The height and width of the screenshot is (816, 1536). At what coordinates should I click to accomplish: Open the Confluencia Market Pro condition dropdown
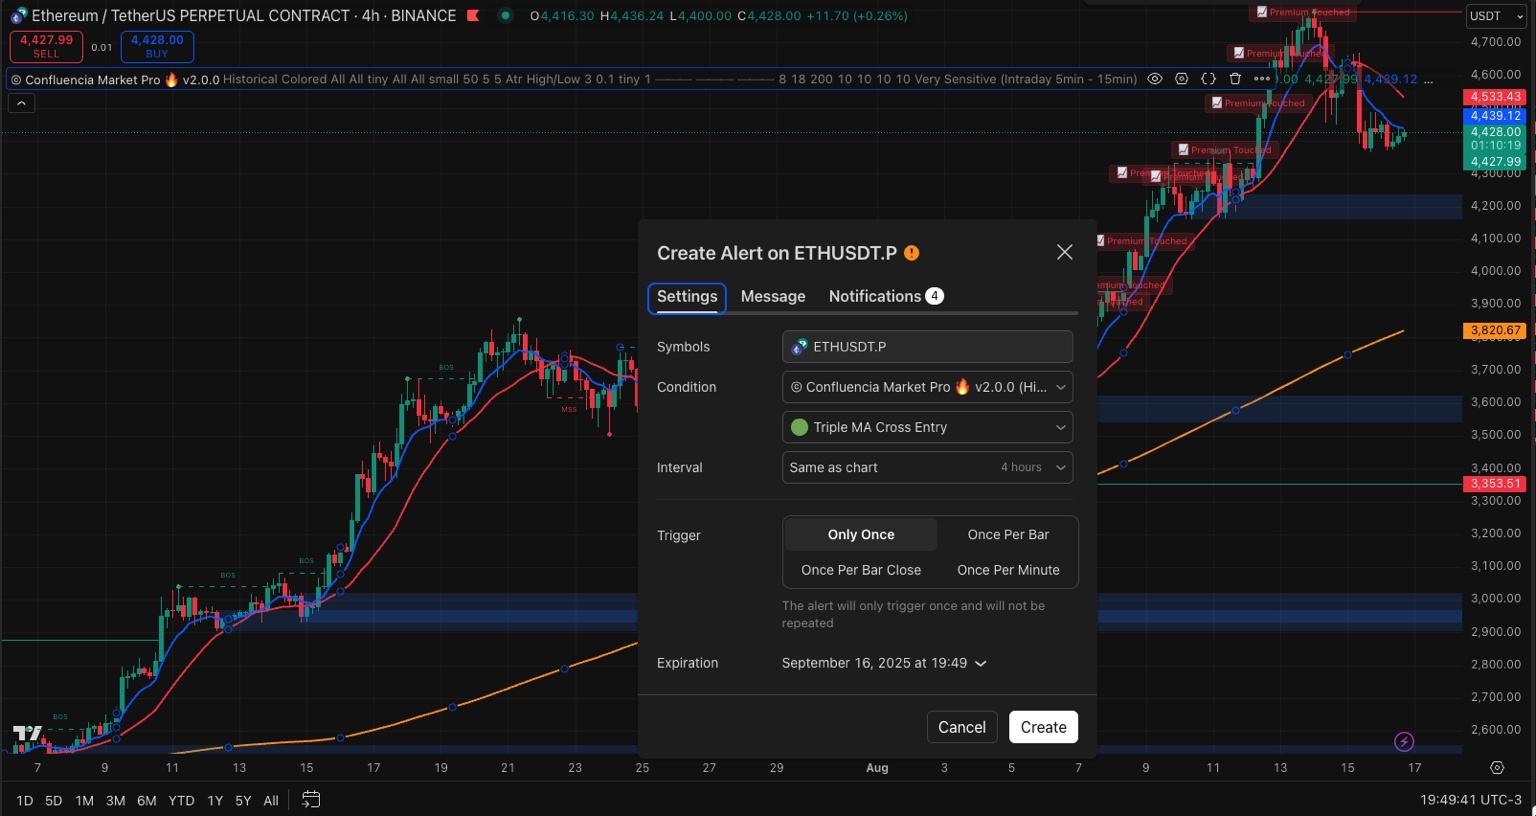pyautogui.click(x=927, y=387)
